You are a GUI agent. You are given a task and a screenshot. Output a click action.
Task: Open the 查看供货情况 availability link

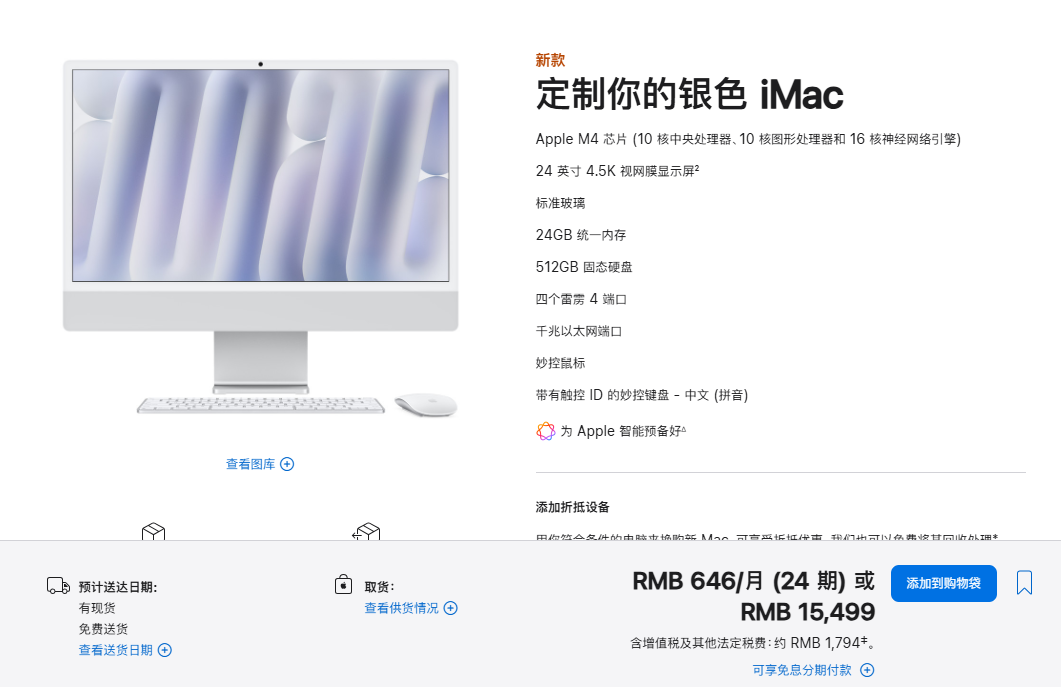pos(401,608)
